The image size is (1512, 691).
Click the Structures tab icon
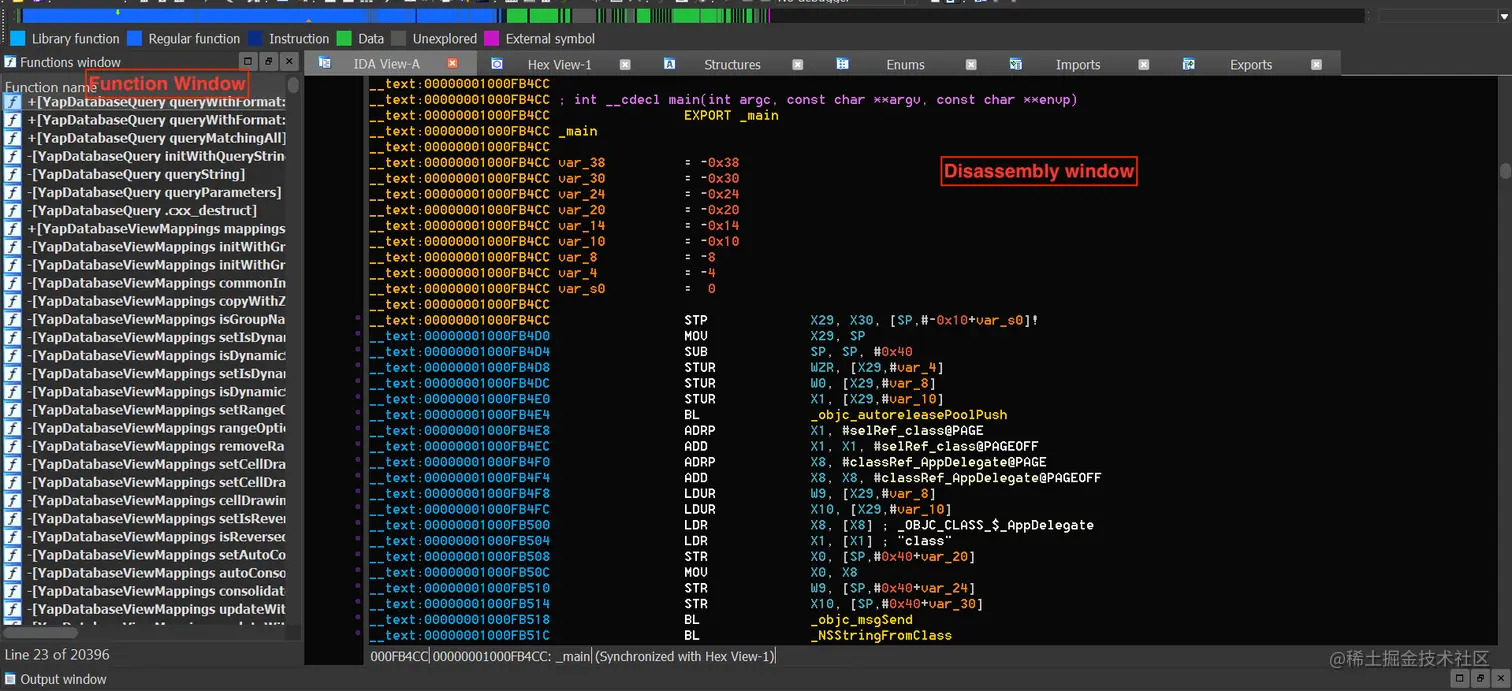click(x=669, y=63)
